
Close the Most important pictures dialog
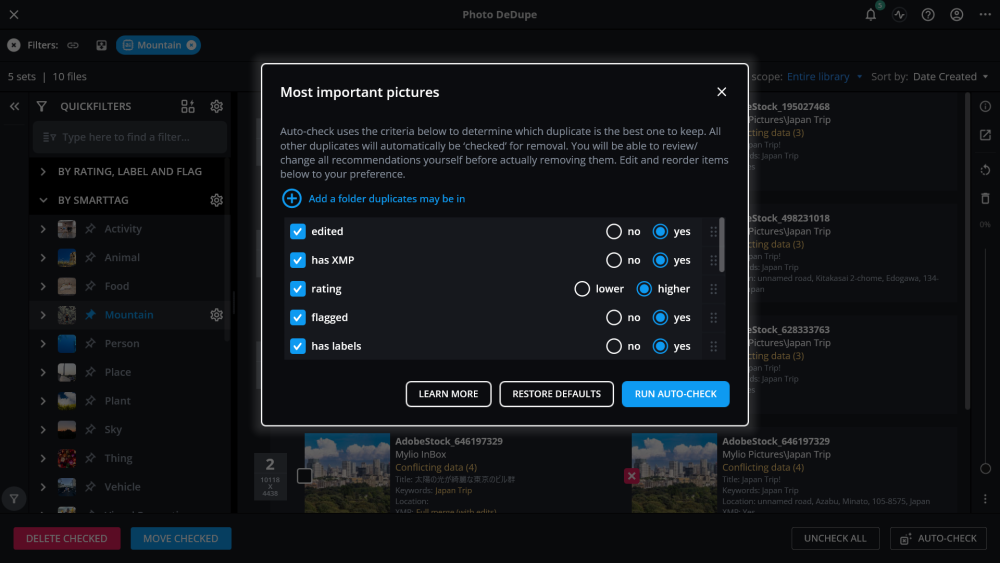[721, 92]
